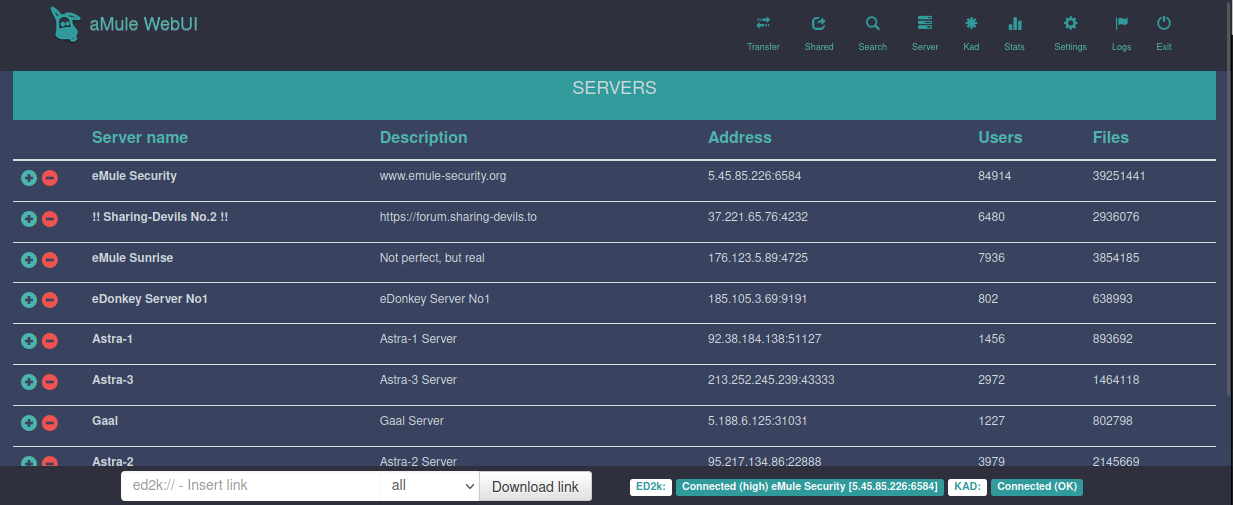Screen dimensions: 1233x505
Task: Click address 176.123.5.89:4725
Action: (x=758, y=258)
